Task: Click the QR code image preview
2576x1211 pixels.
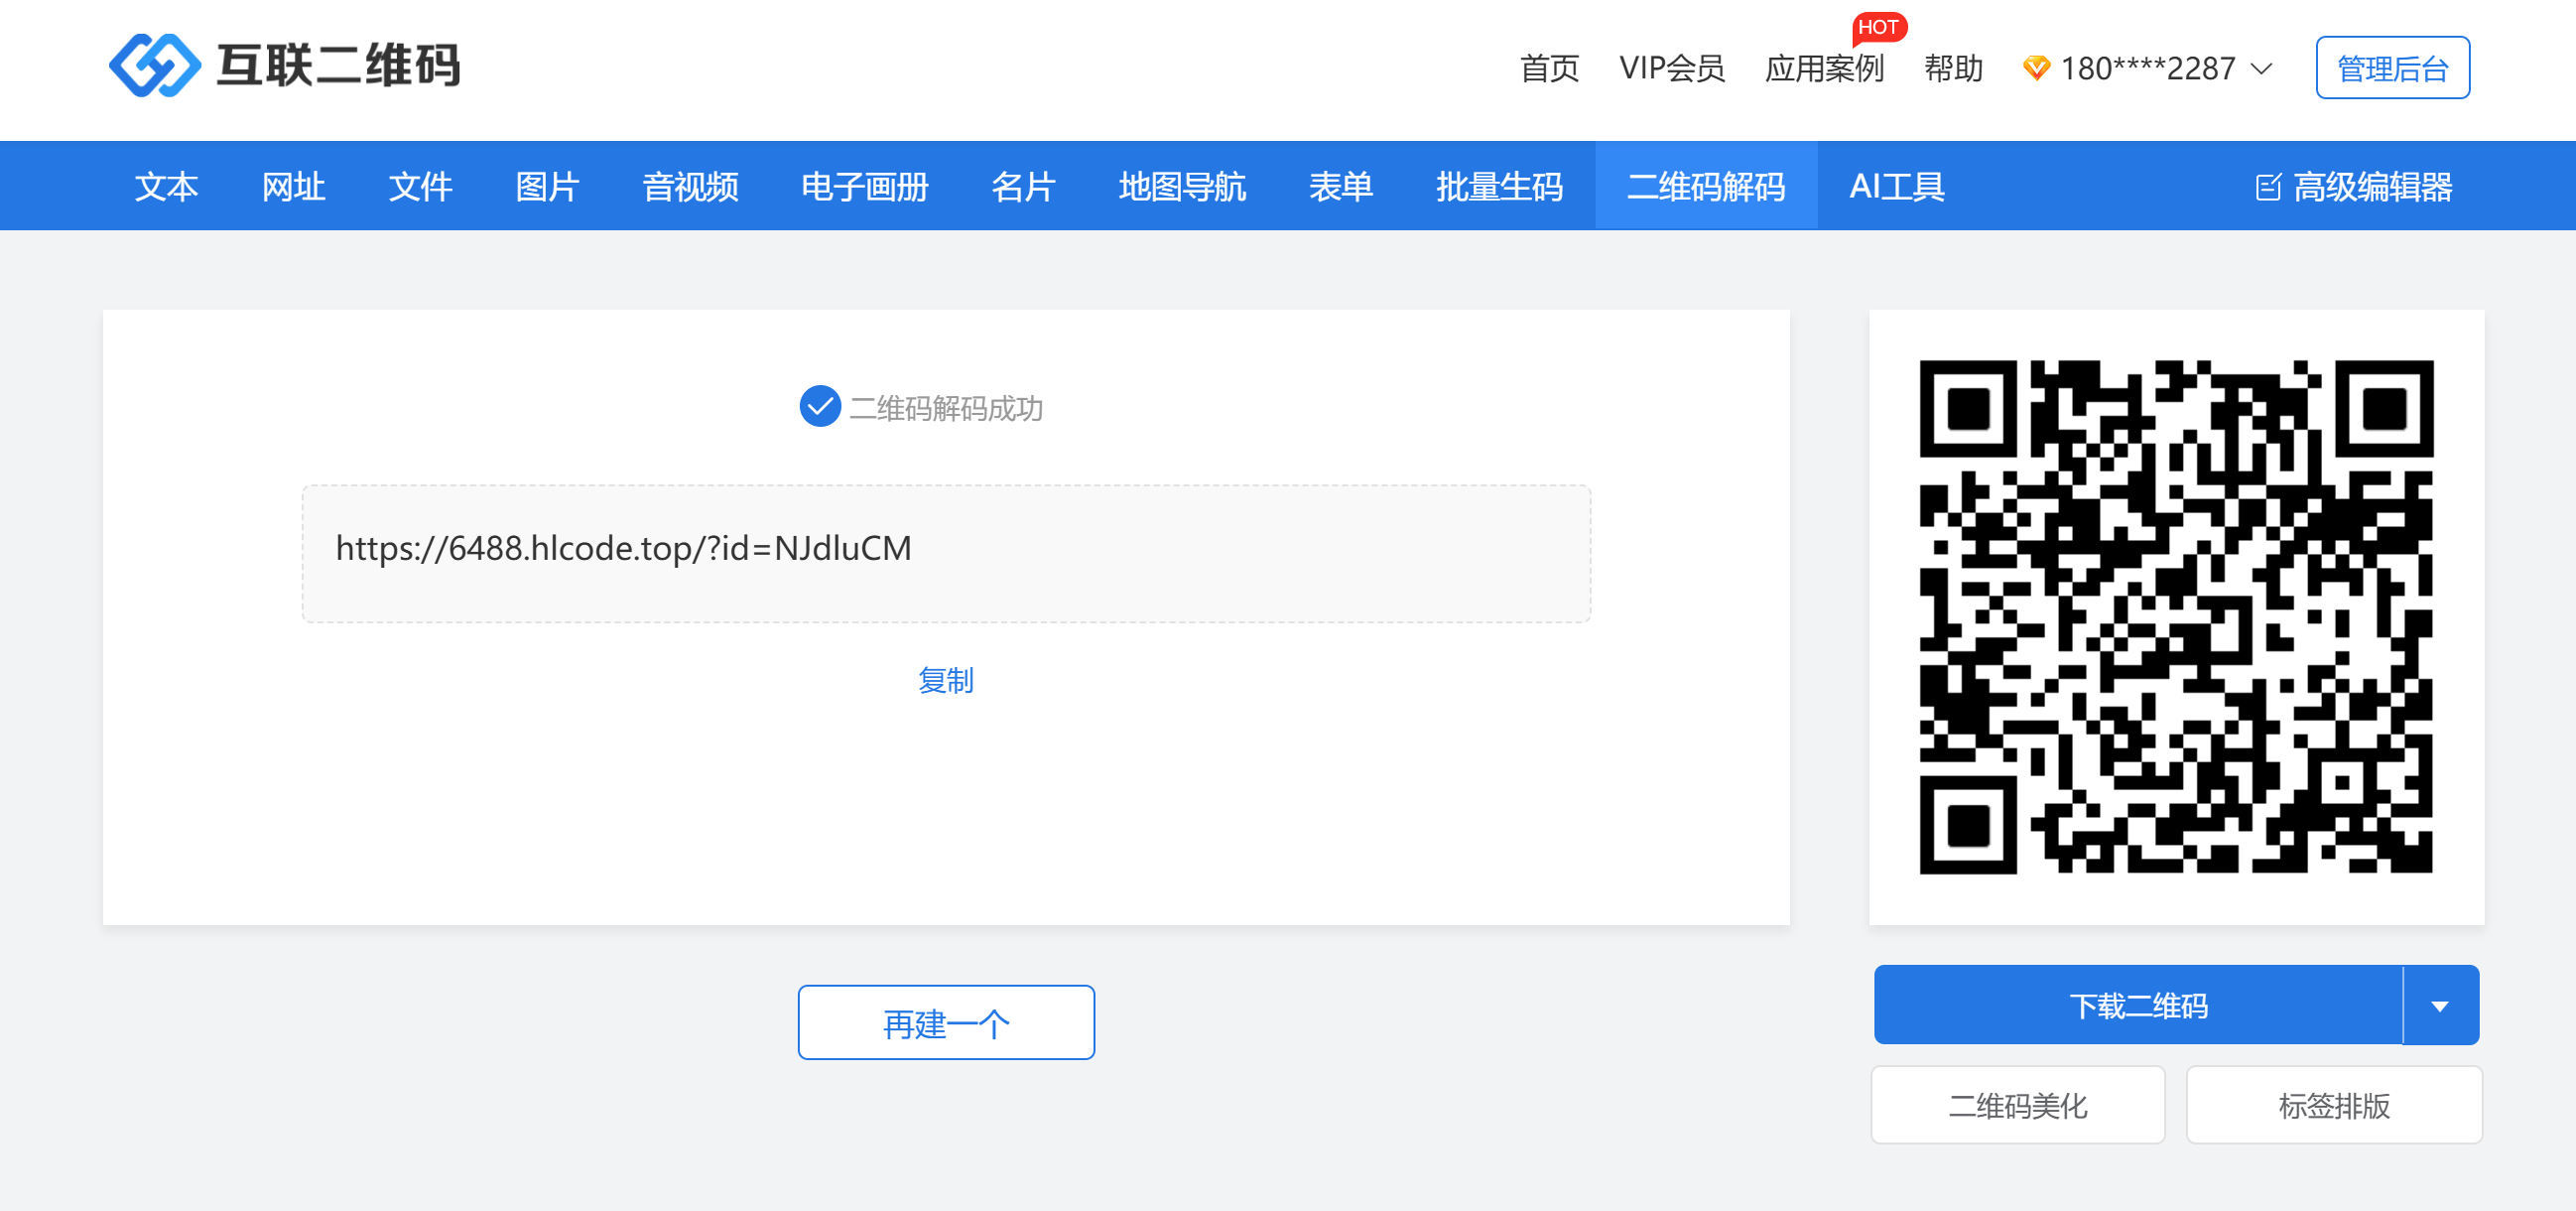Action: [x=2175, y=616]
